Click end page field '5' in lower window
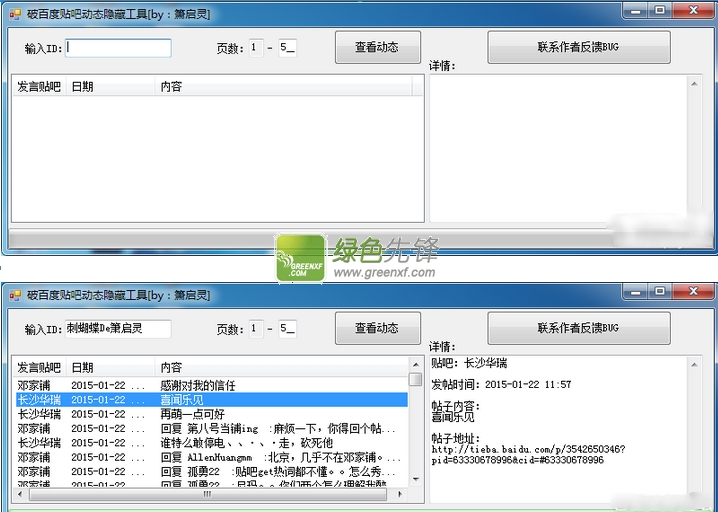718x512 pixels. tap(287, 328)
